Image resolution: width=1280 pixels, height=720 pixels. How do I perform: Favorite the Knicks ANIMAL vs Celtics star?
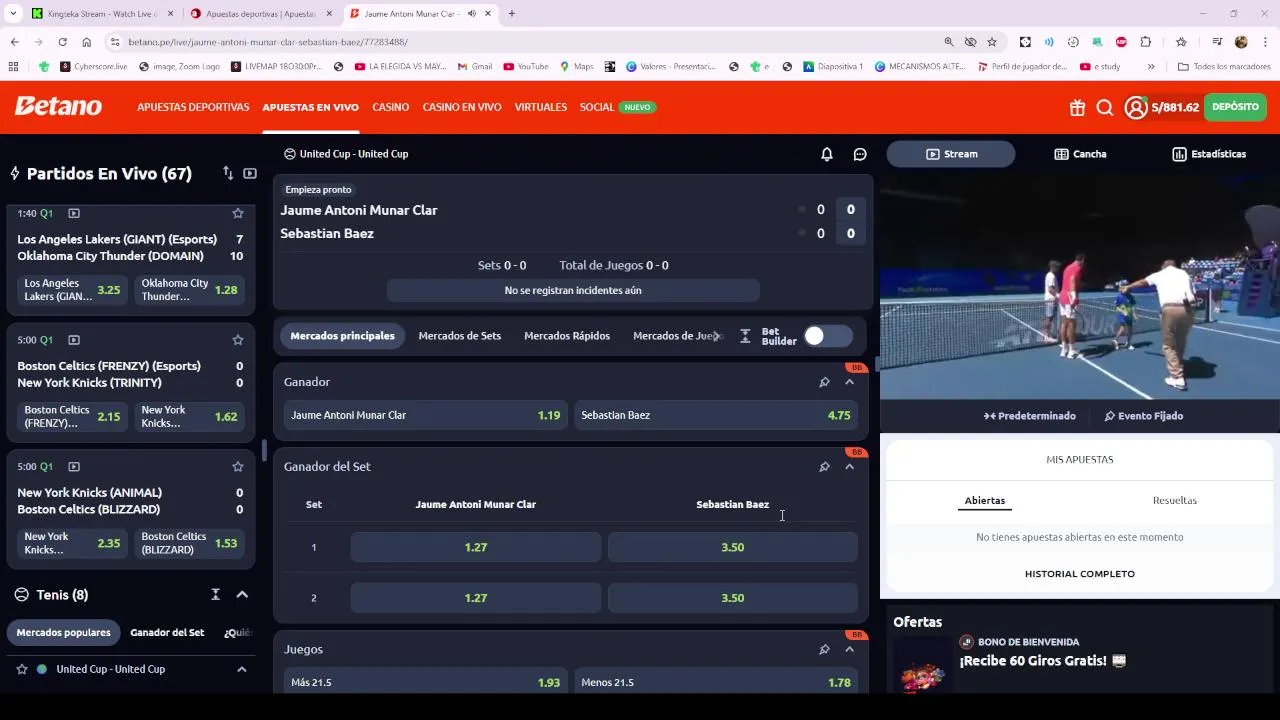point(238,466)
